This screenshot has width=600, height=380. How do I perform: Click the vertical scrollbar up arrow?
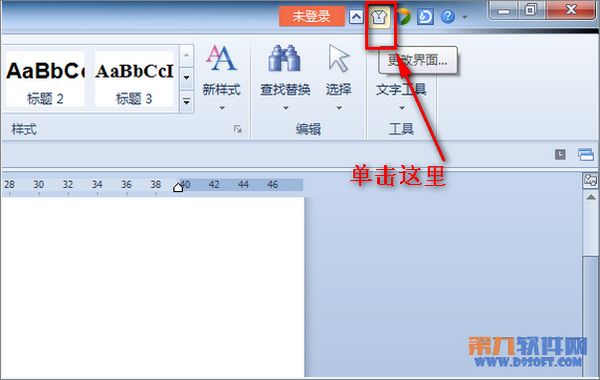click(591, 197)
